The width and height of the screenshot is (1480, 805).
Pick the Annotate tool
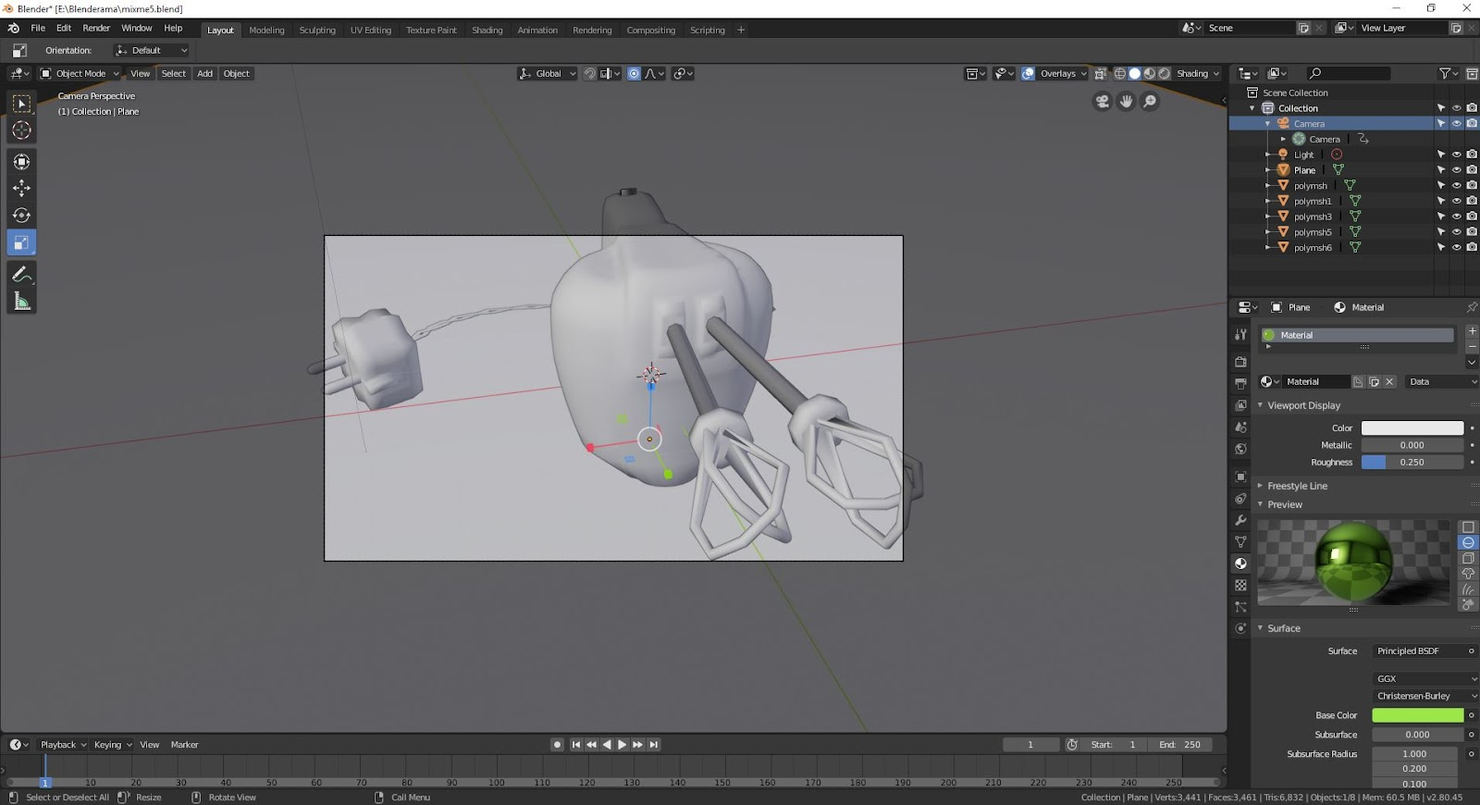(x=21, y=274)
